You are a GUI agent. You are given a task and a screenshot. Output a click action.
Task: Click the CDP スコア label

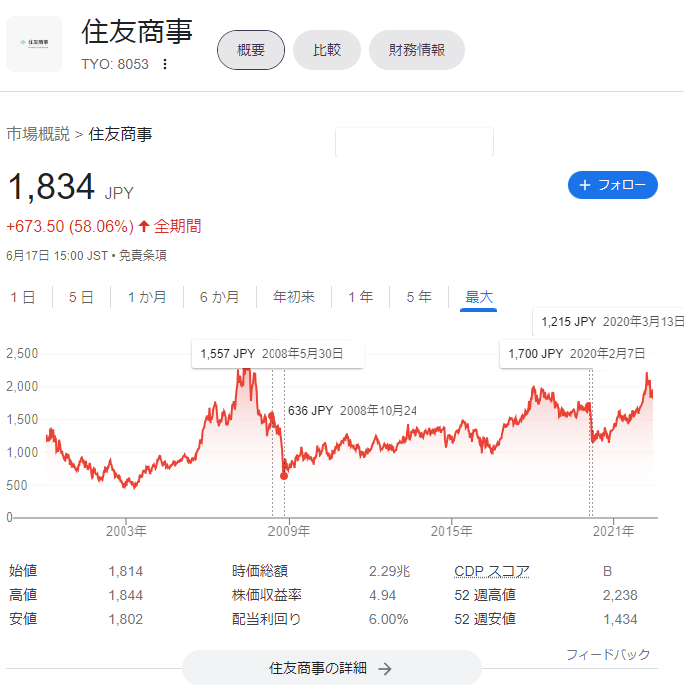pyautogui.click(x=491, y=571)
